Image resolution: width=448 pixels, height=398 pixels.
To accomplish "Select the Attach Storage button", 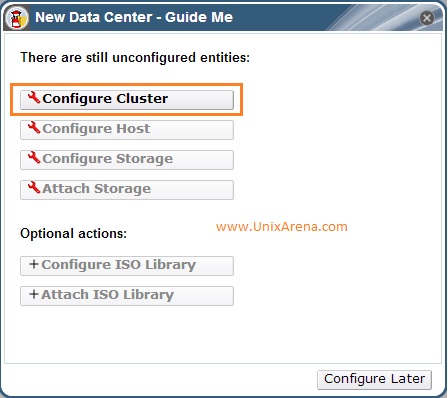I will coord(127,190).
